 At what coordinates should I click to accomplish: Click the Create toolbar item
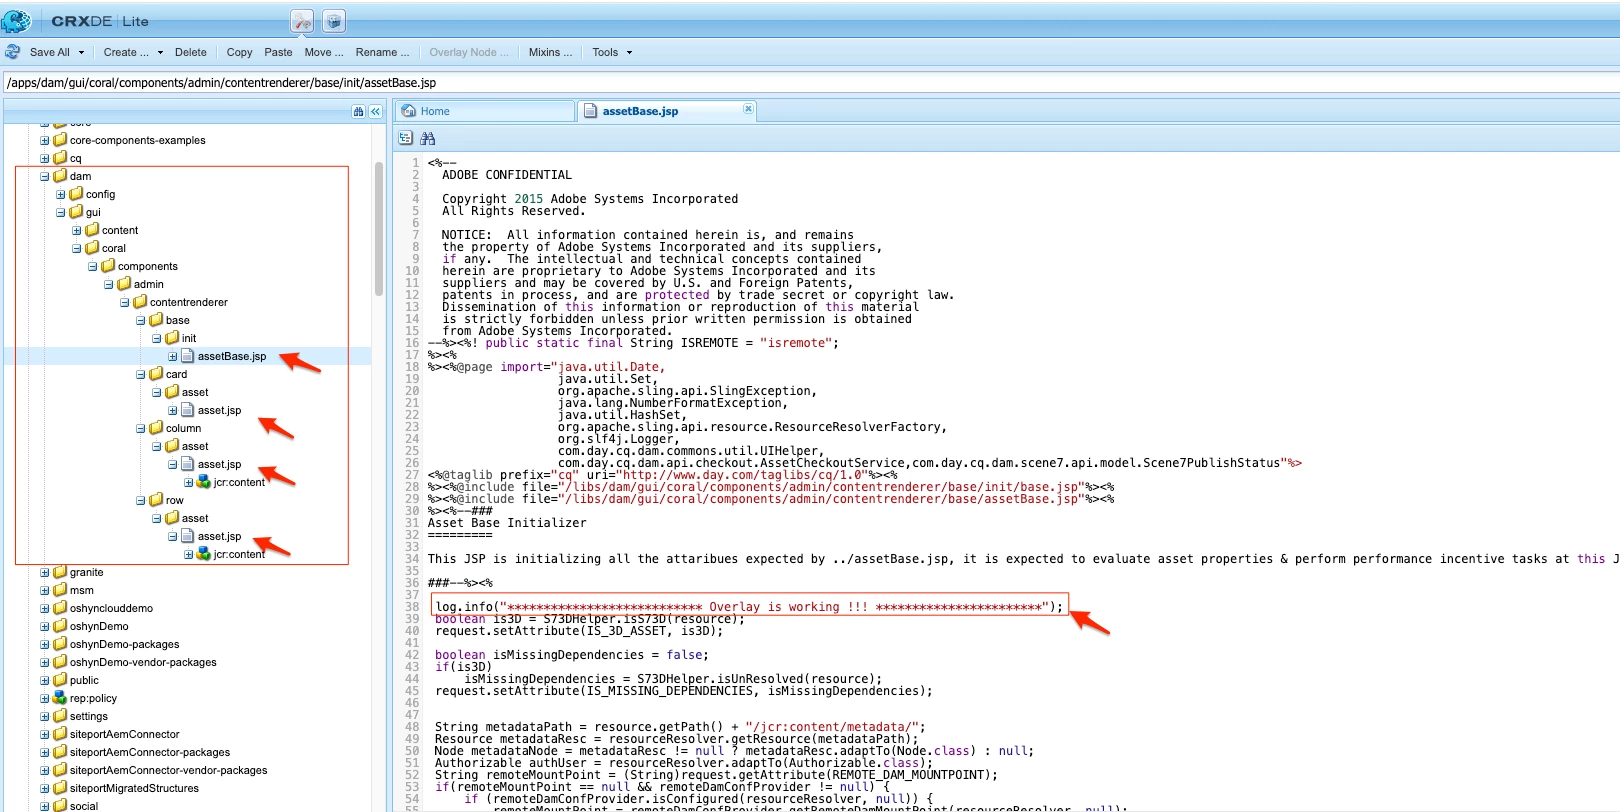[x=126, y=52]
